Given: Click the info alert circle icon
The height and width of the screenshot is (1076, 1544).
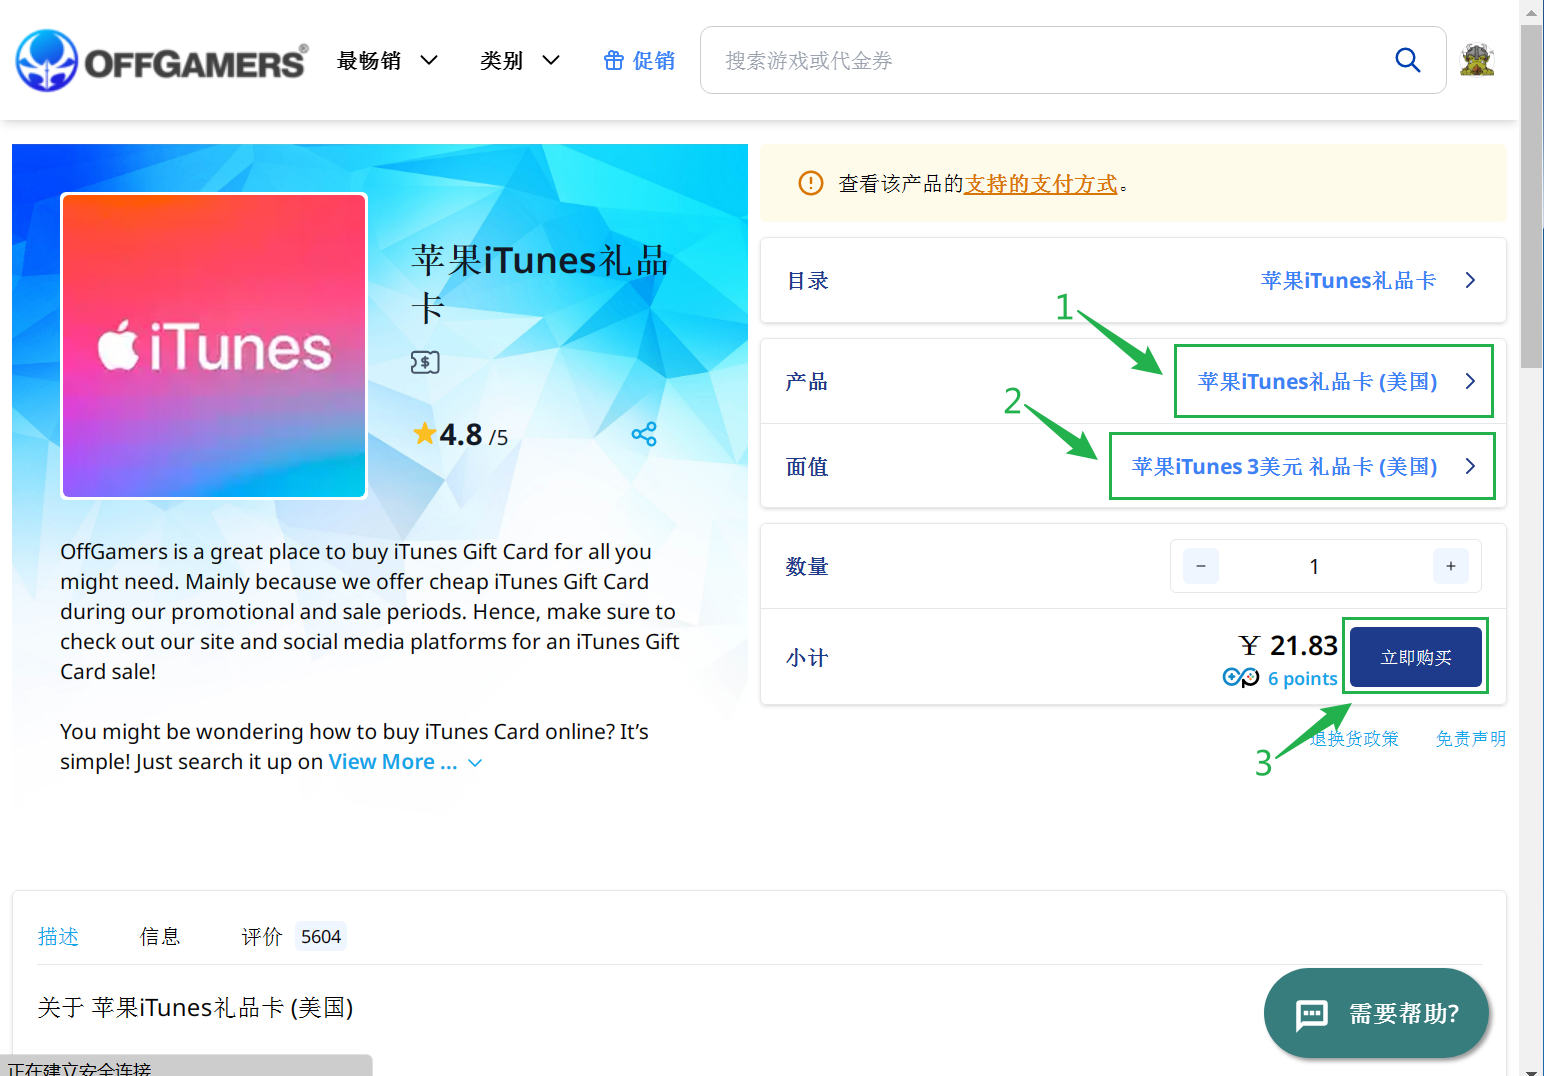Looking at the screenshot, I should tap(810, 183).
